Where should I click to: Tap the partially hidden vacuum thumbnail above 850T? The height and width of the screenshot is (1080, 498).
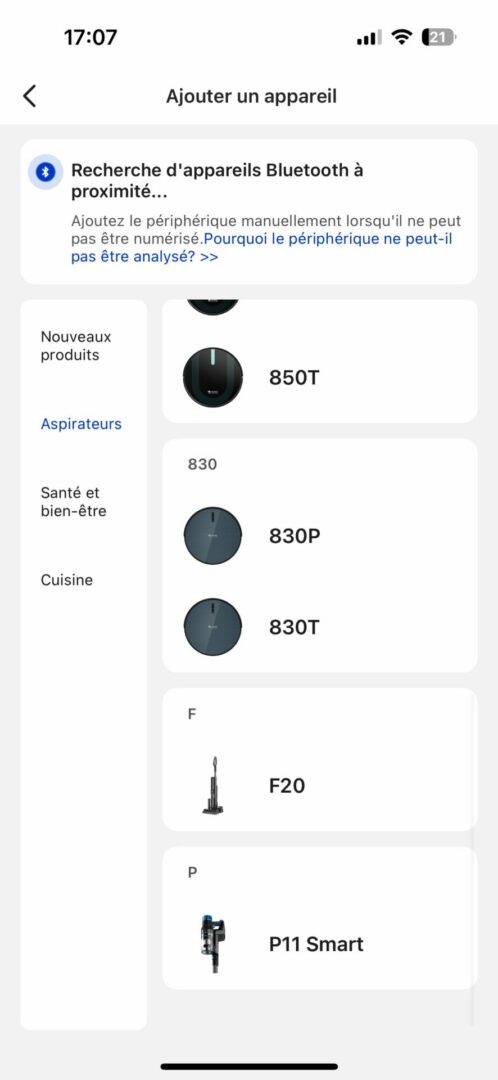213,307
